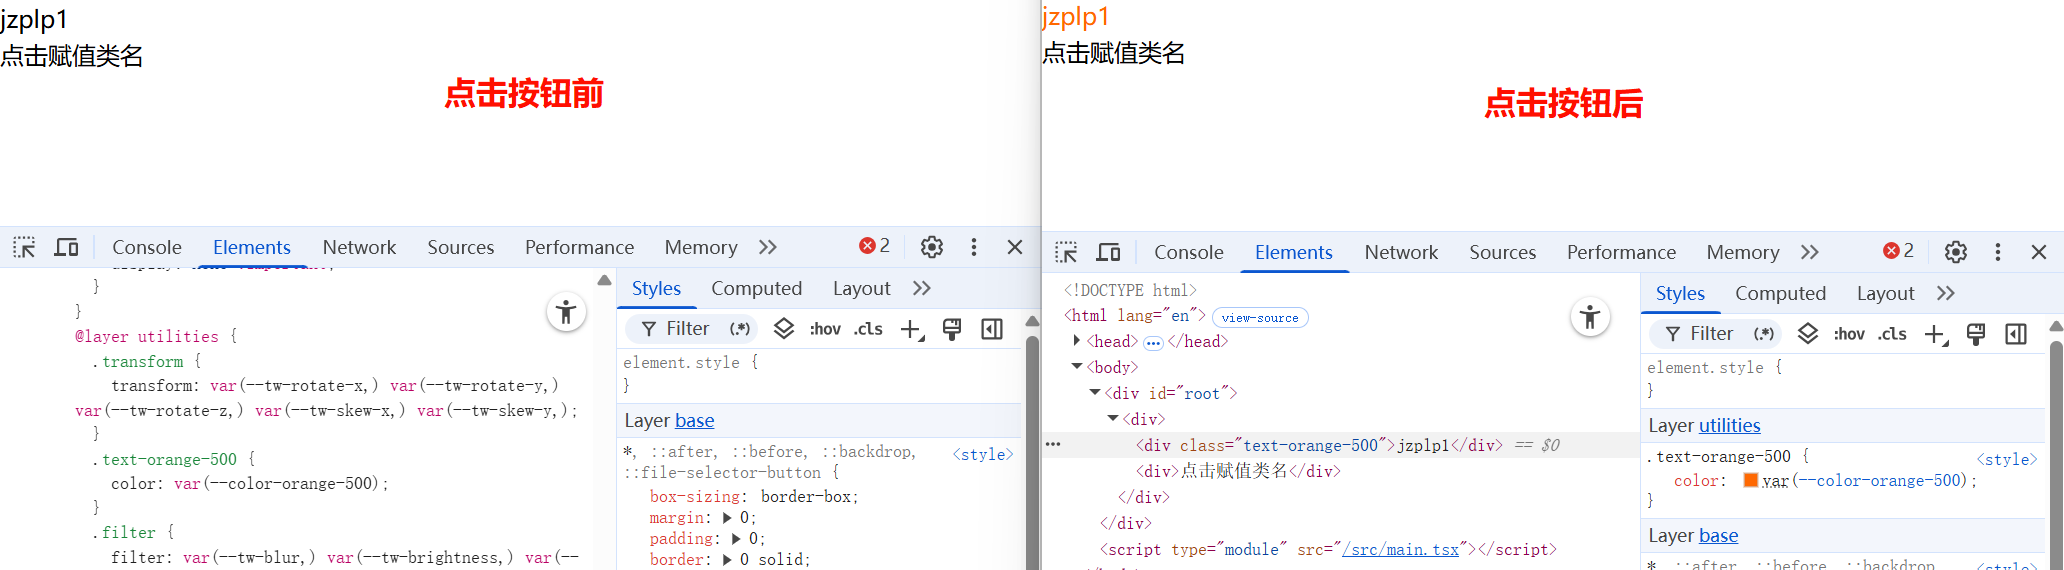Screen dimensions: 2064x570
Task: Open accessibility button in left code pane
Action: coord(566,312)
